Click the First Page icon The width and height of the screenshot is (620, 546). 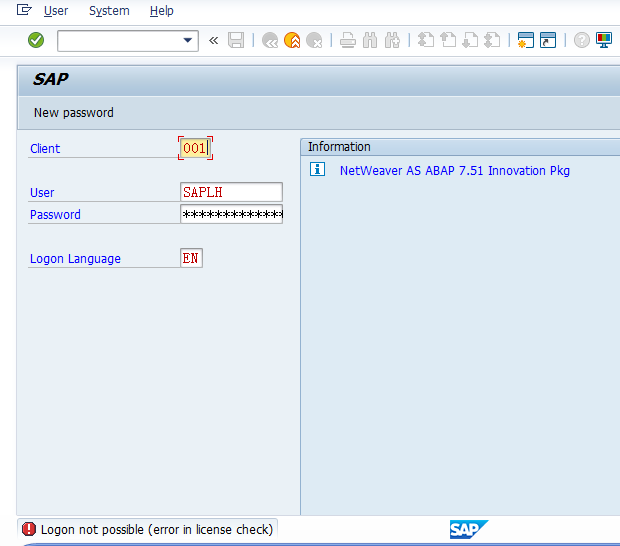pos(426,40)
